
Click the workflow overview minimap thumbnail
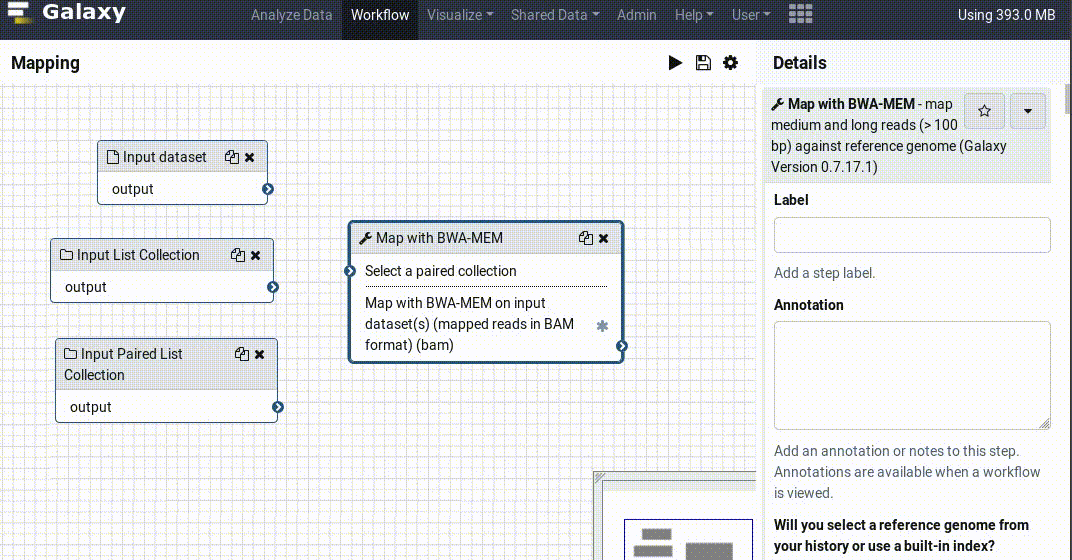point(685,535)
